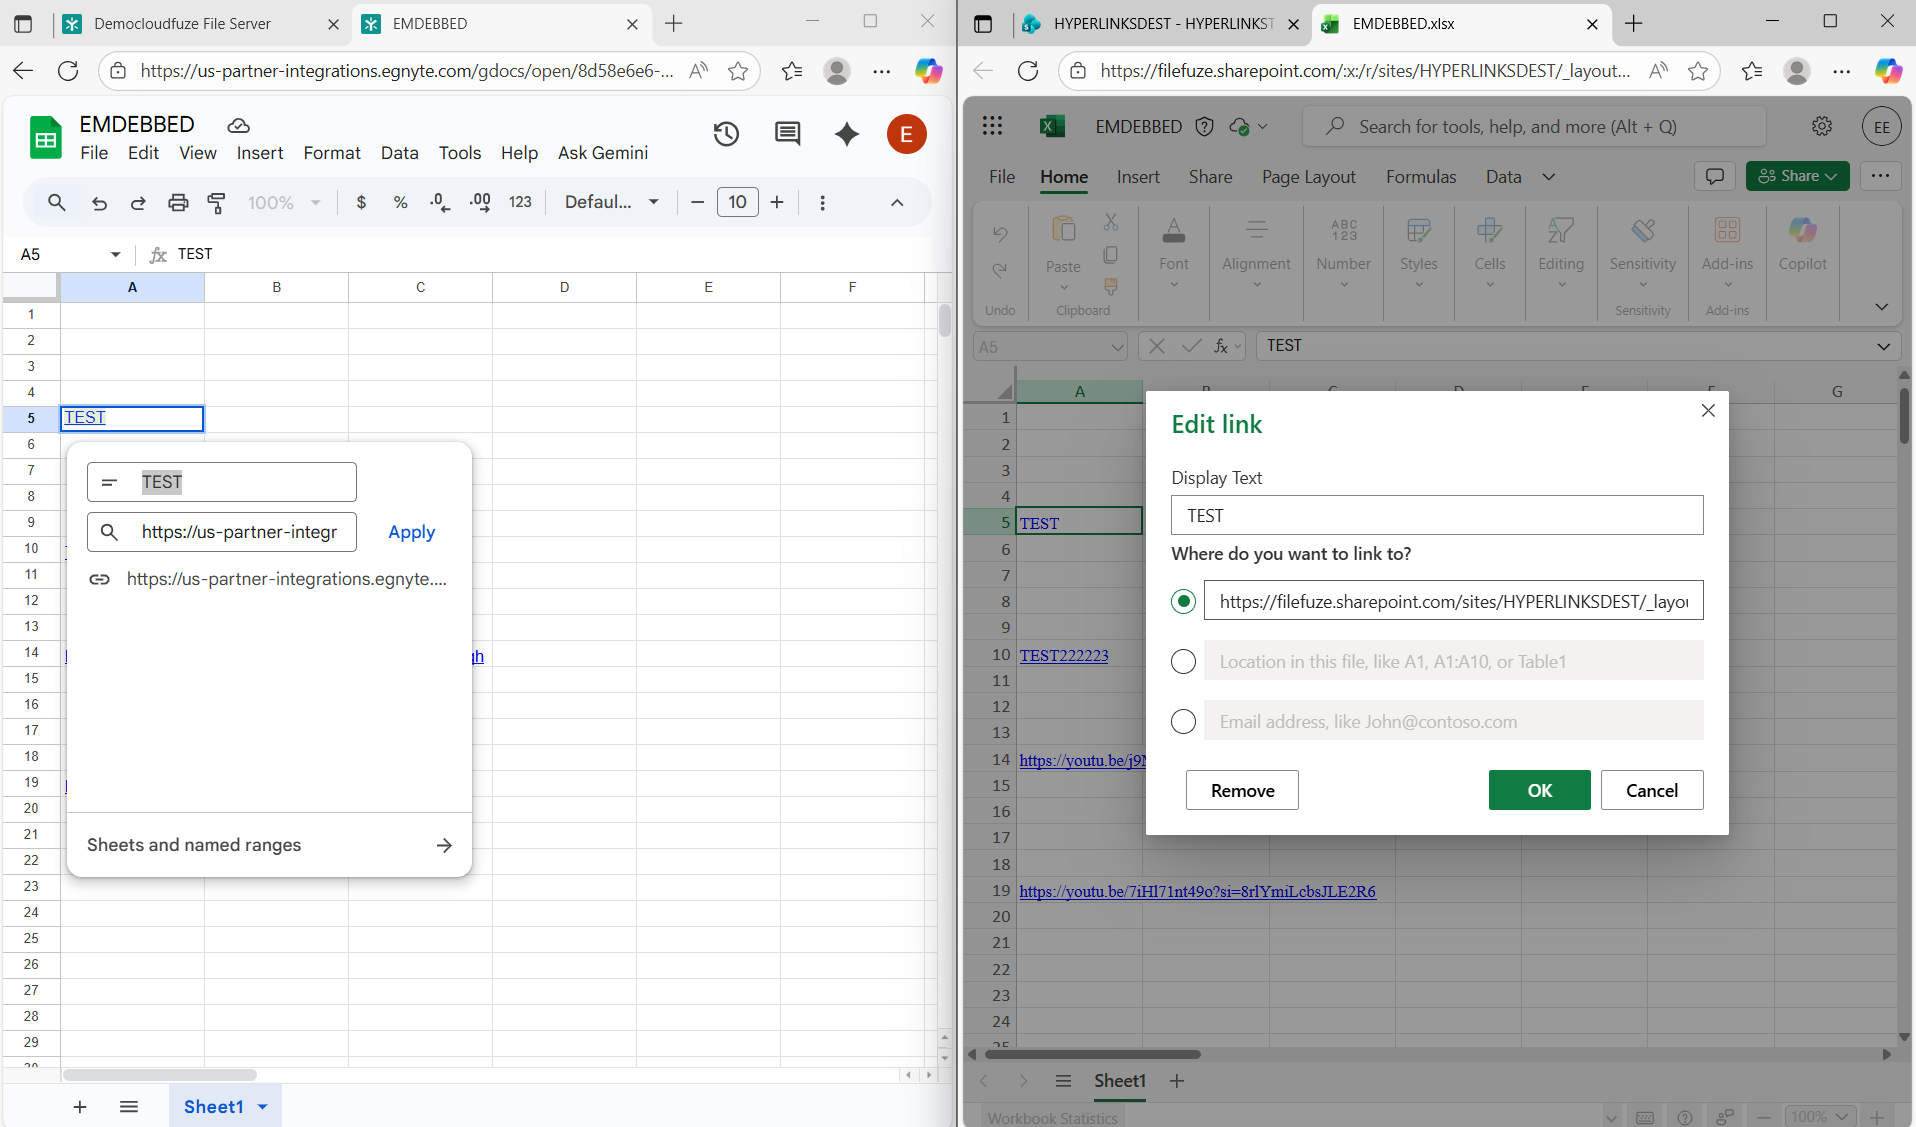Click the Gemini spark icon
The image size is (1916, 1127).
(846, 133)
